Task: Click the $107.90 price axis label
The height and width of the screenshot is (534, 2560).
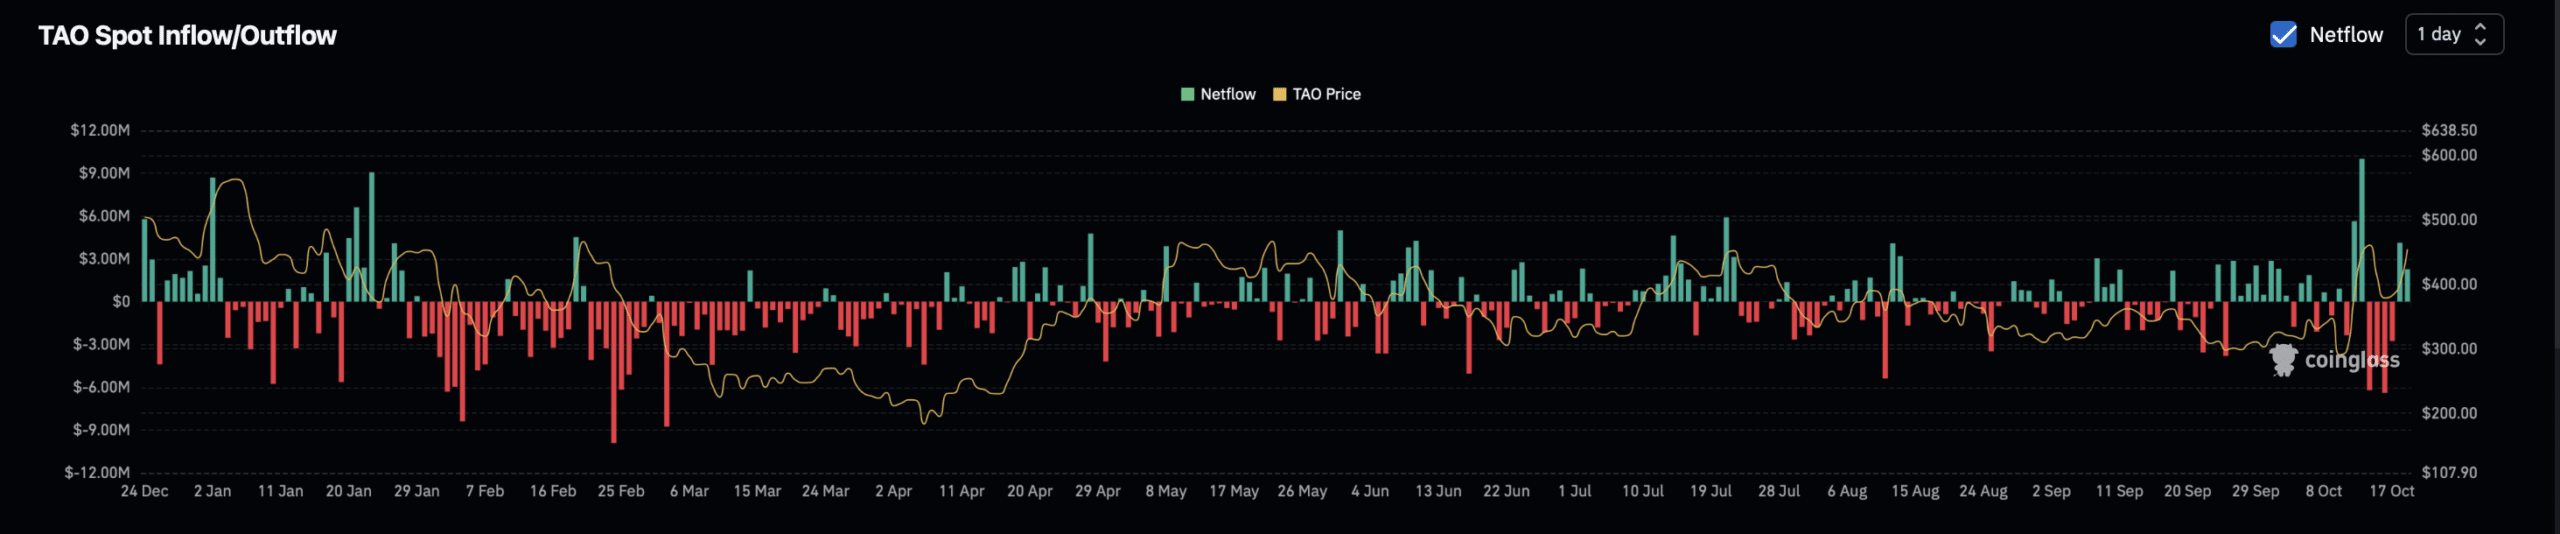Action: [2449, 472]
